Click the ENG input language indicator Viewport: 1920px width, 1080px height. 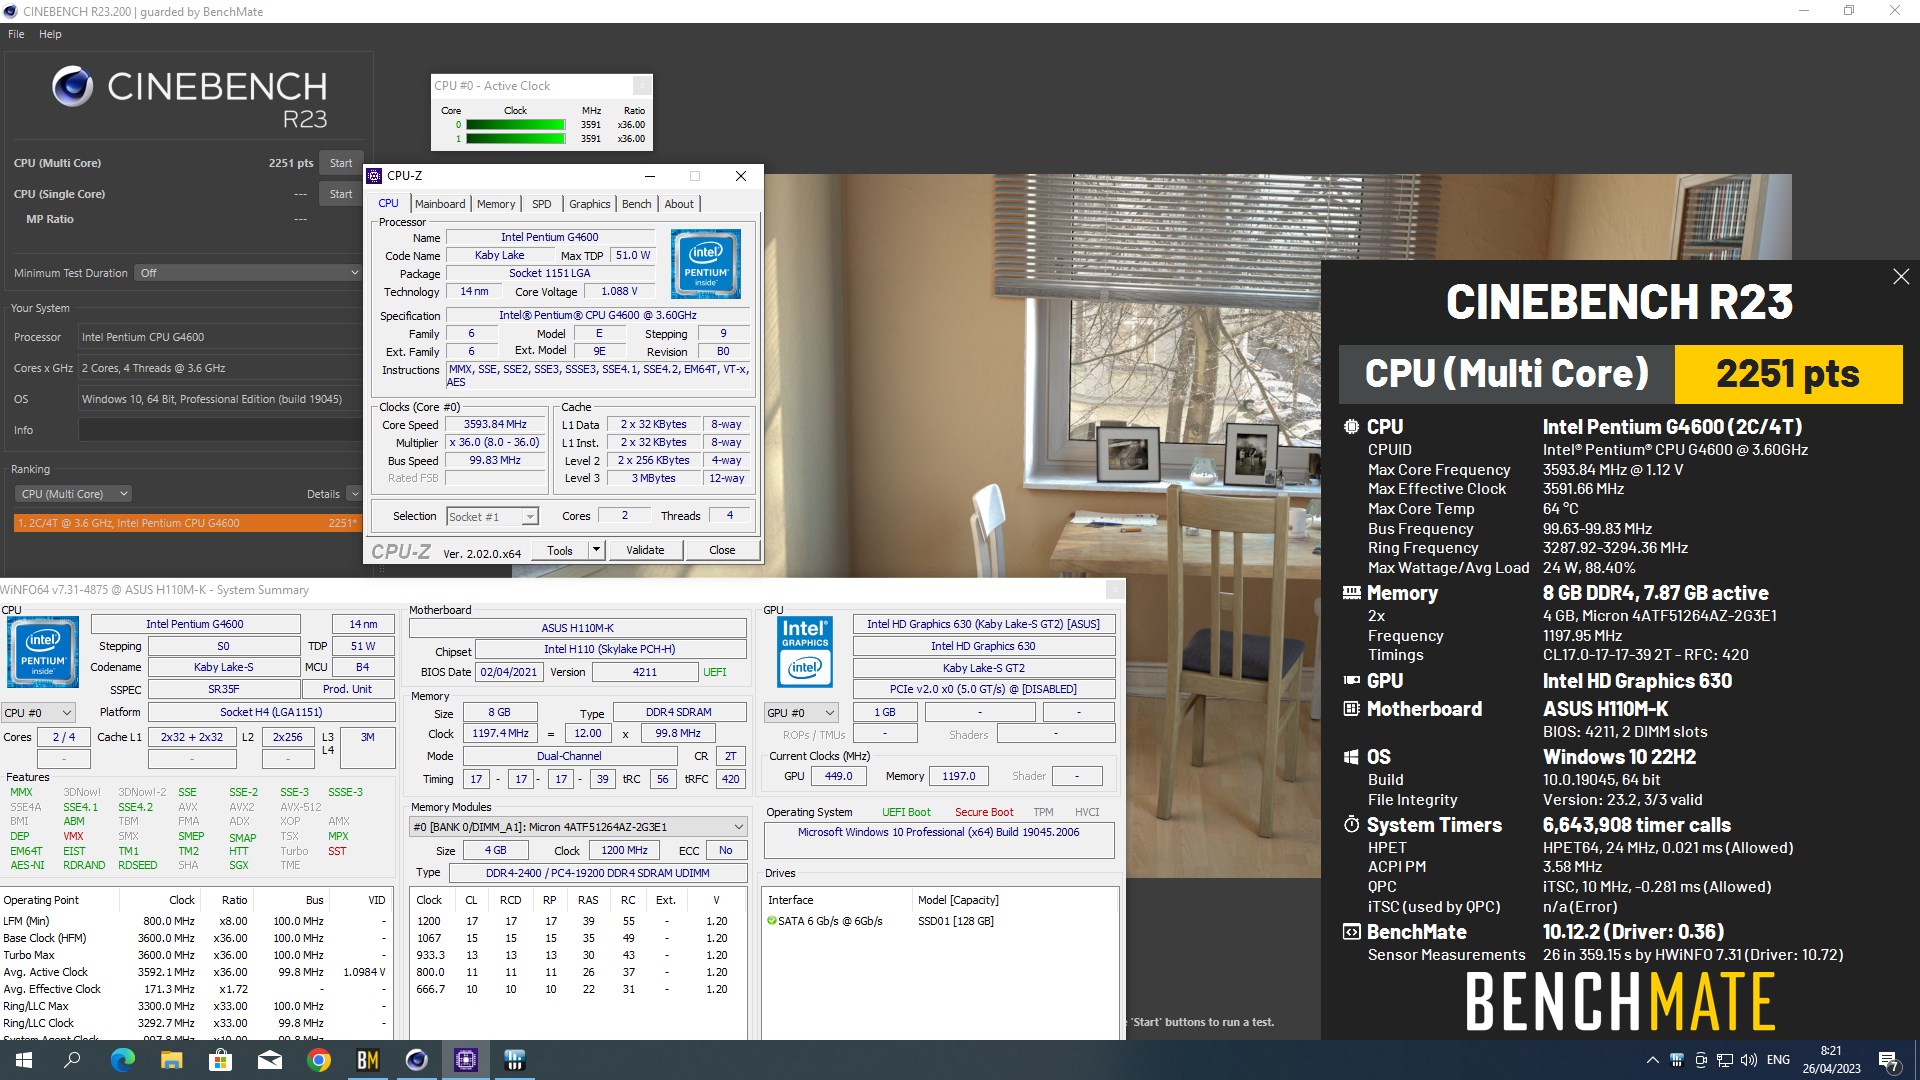pyautogui.click(x=1778, y=1060)
